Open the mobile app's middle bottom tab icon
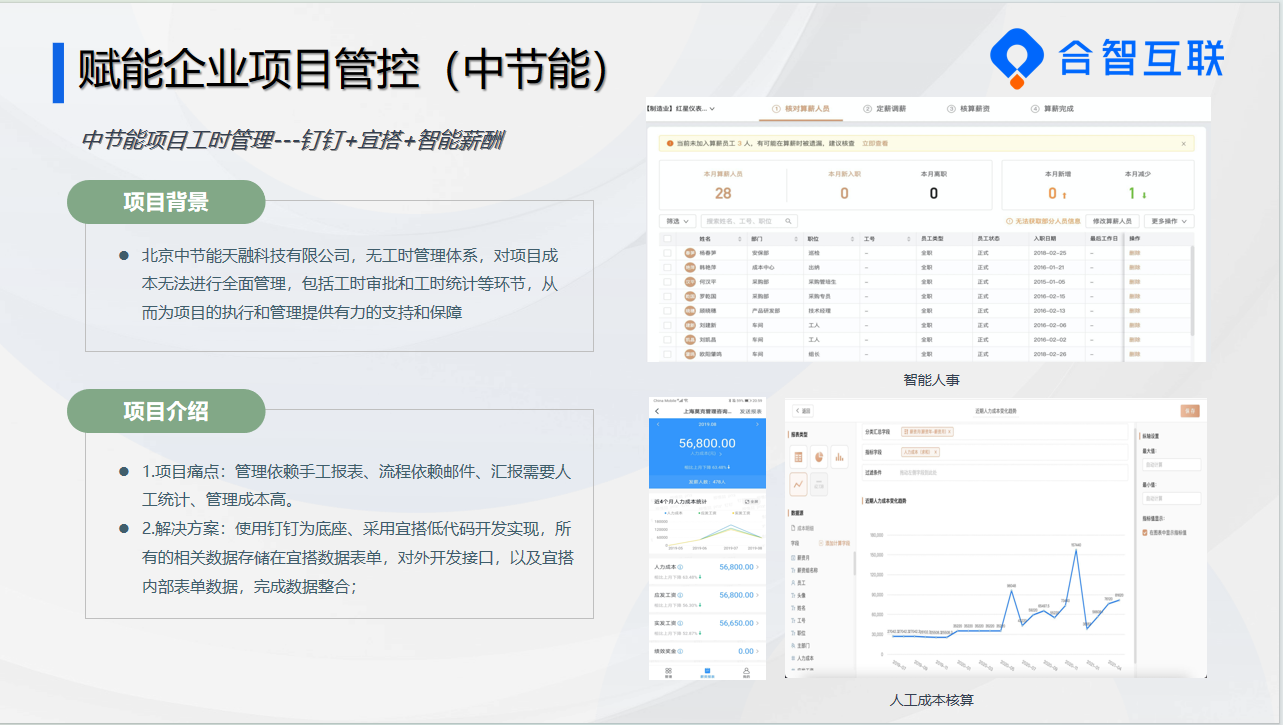 point(707,671)
